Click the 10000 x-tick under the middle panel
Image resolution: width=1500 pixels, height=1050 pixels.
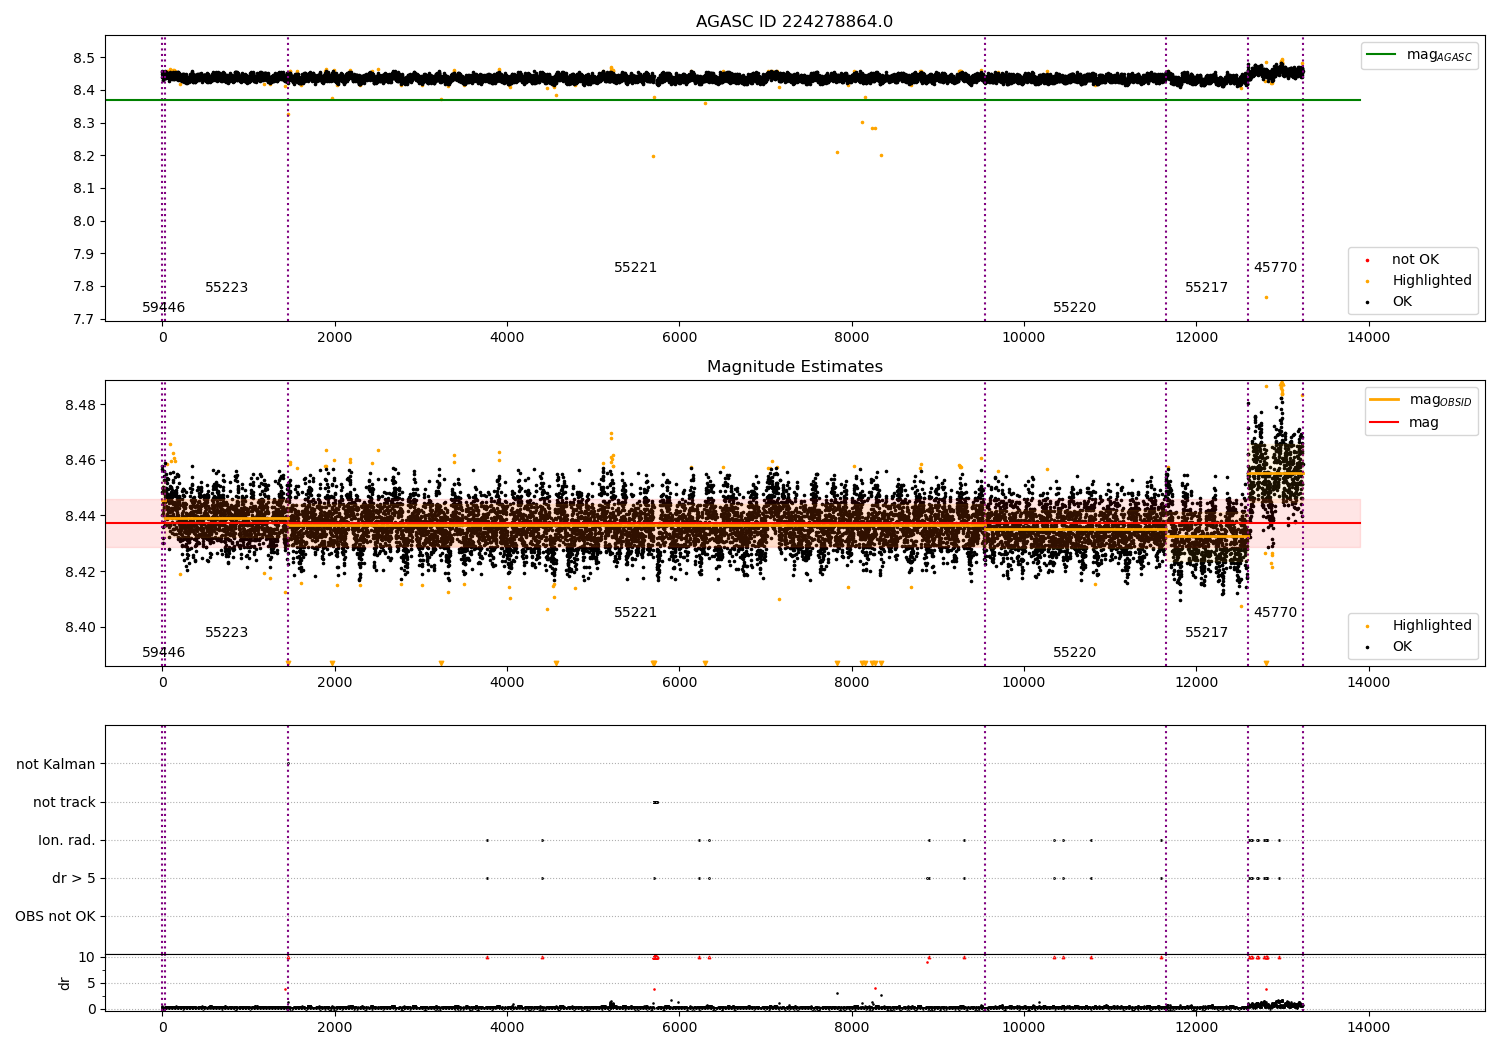coord(1024,682)
